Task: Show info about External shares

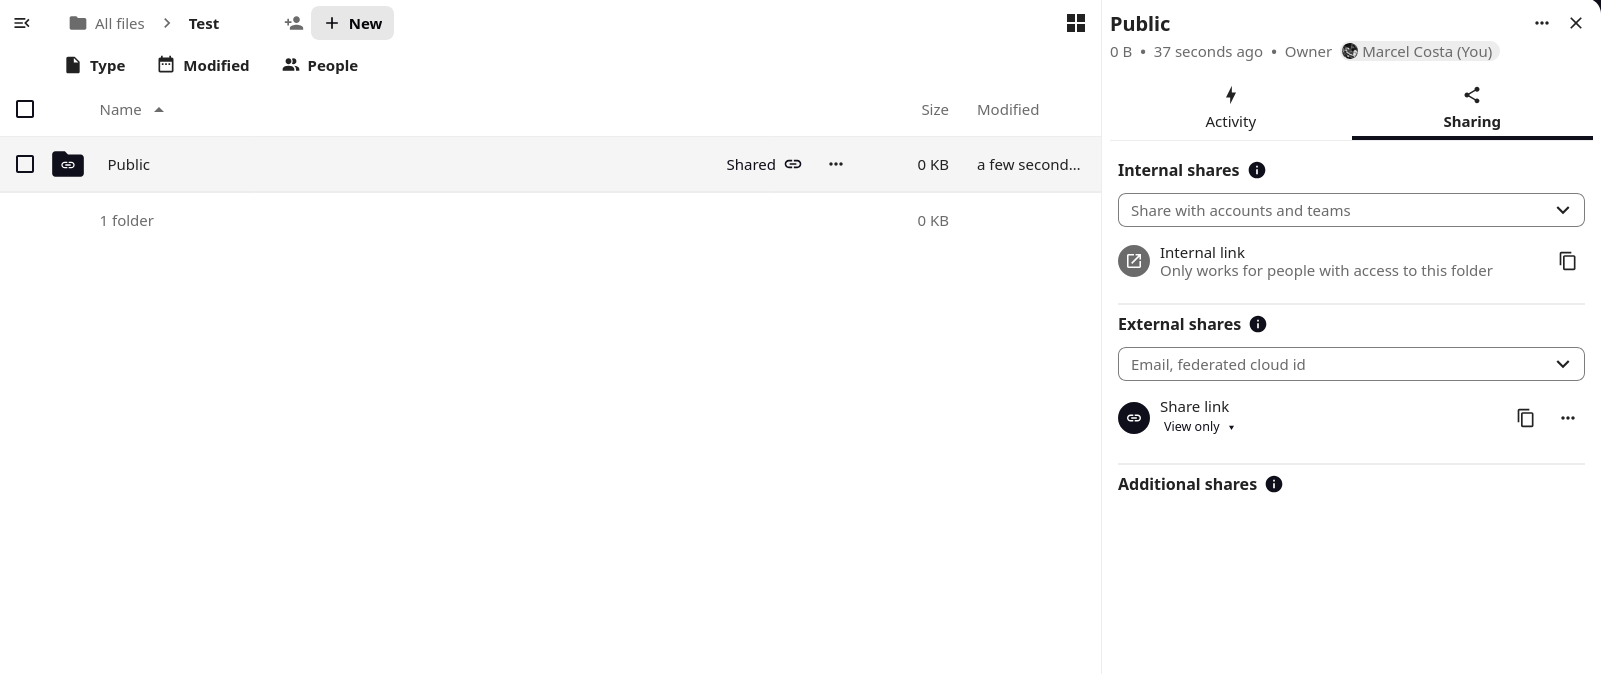Action: pos(1258,324)
